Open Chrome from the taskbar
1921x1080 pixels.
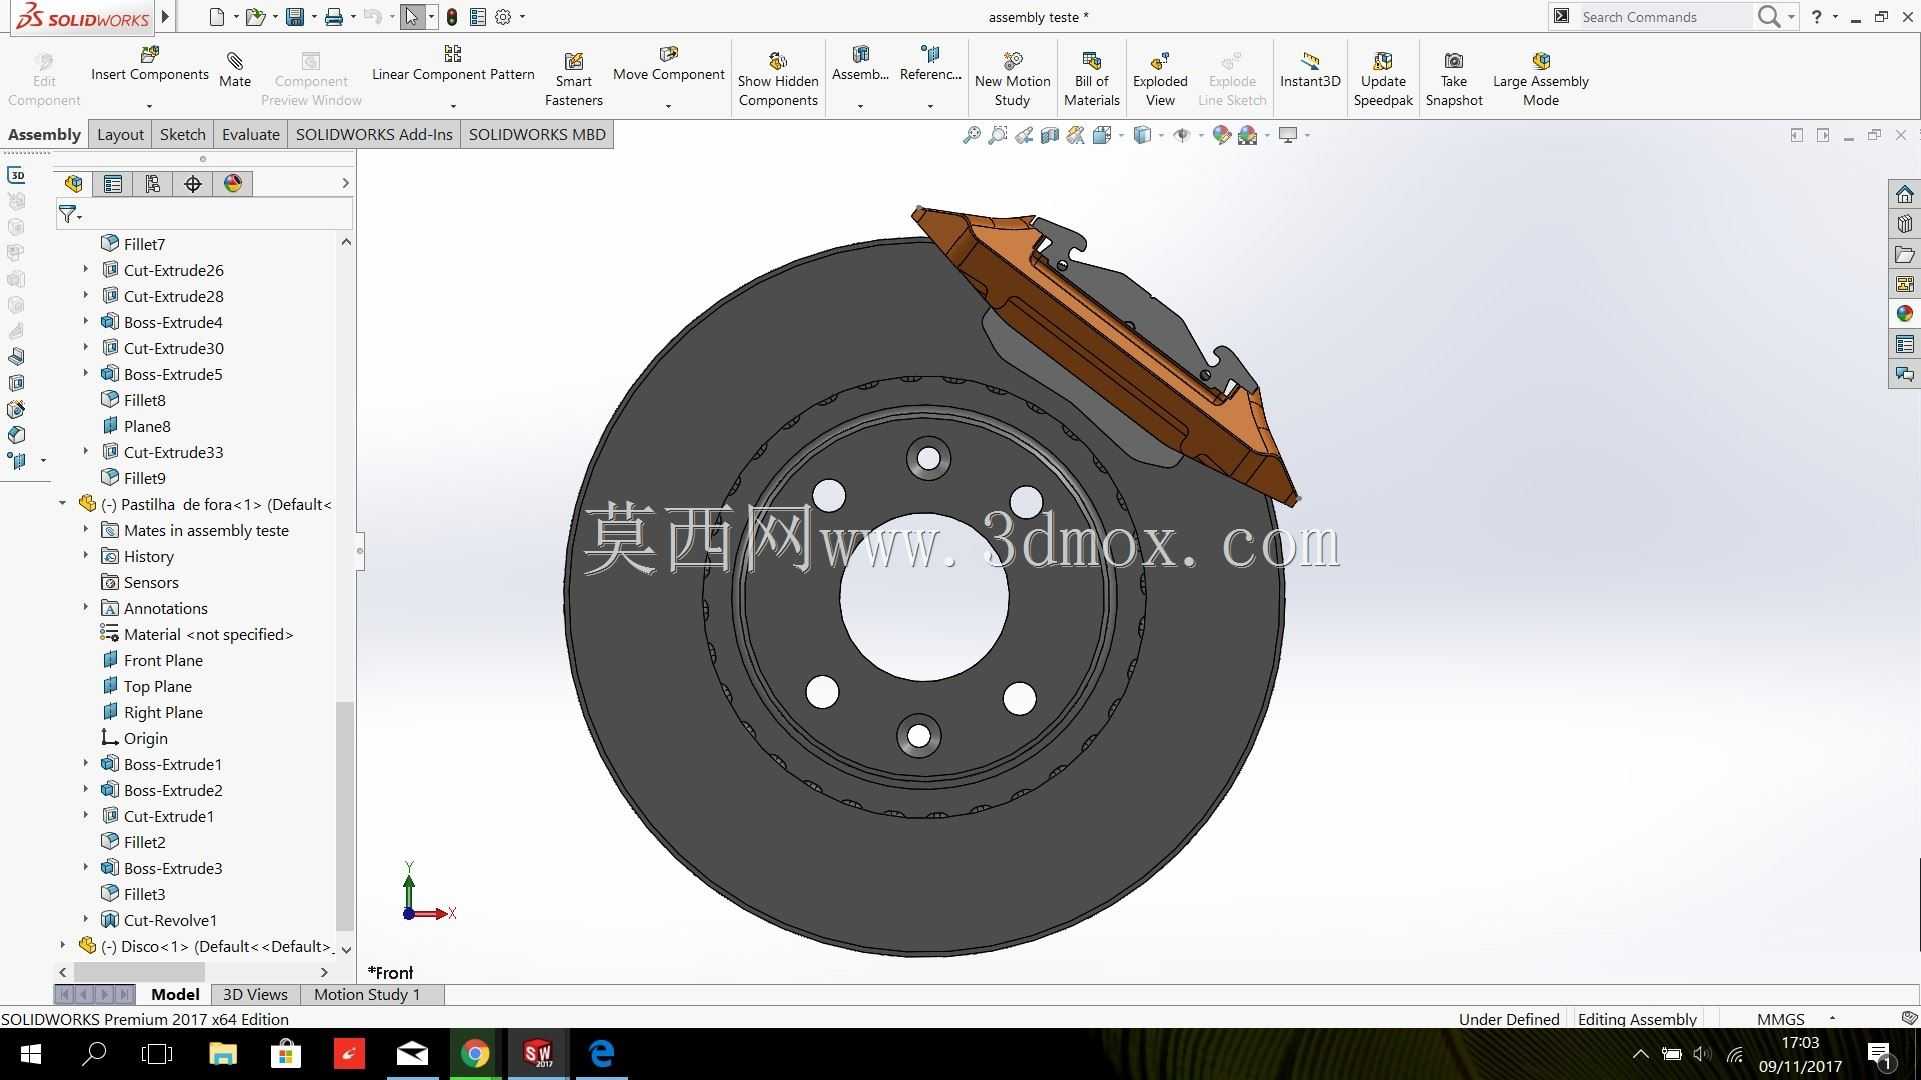coord(475,1054)
